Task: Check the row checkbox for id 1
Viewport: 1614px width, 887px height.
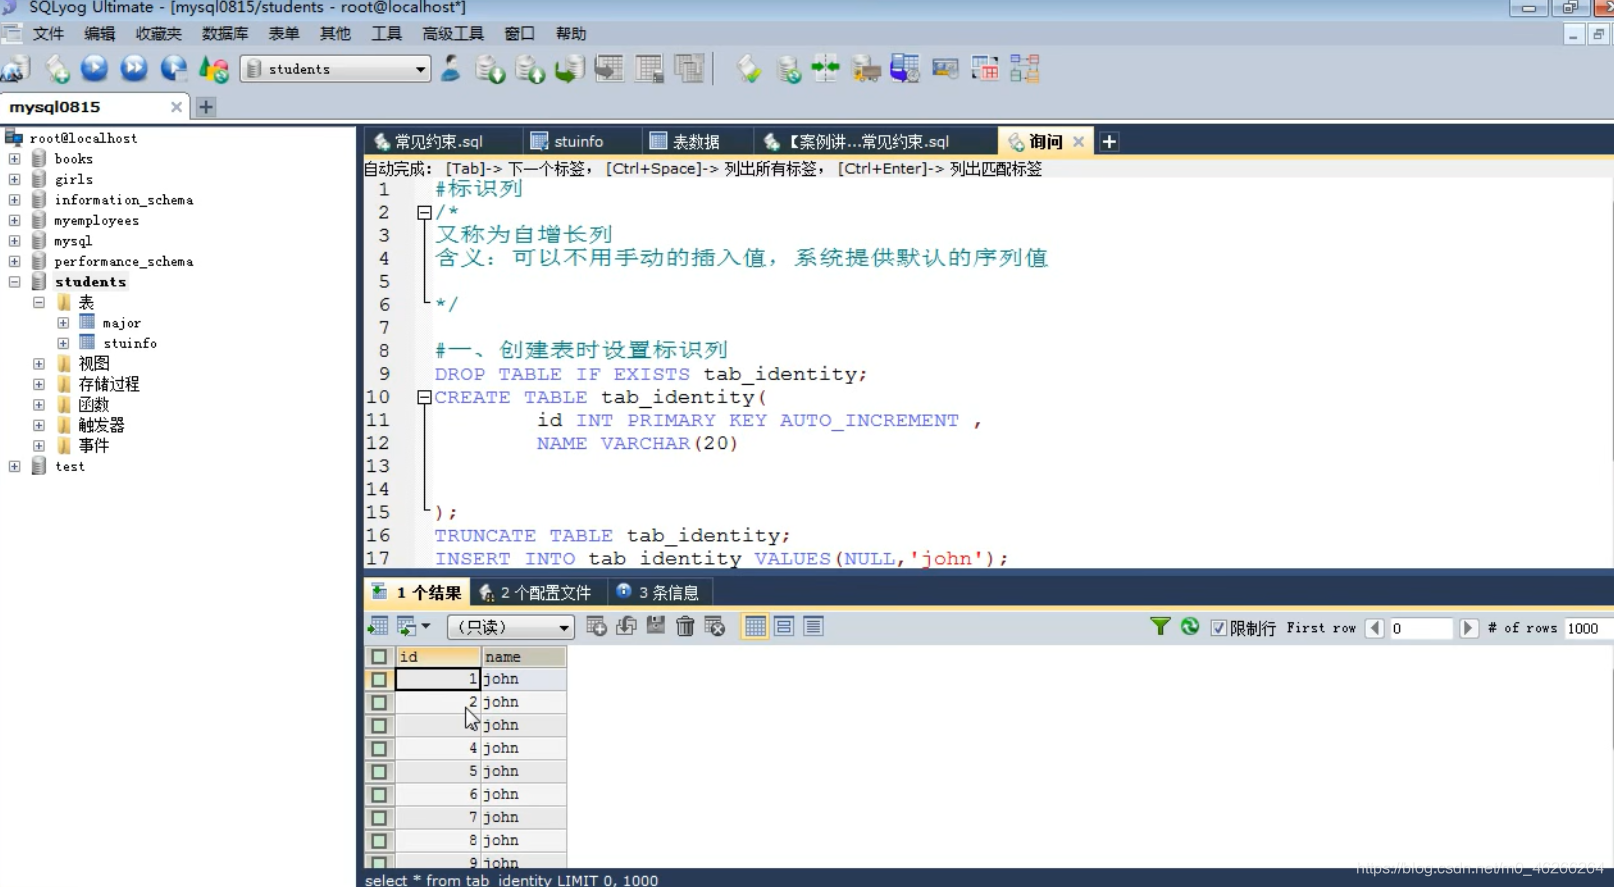Action: [x=379, y=680]
